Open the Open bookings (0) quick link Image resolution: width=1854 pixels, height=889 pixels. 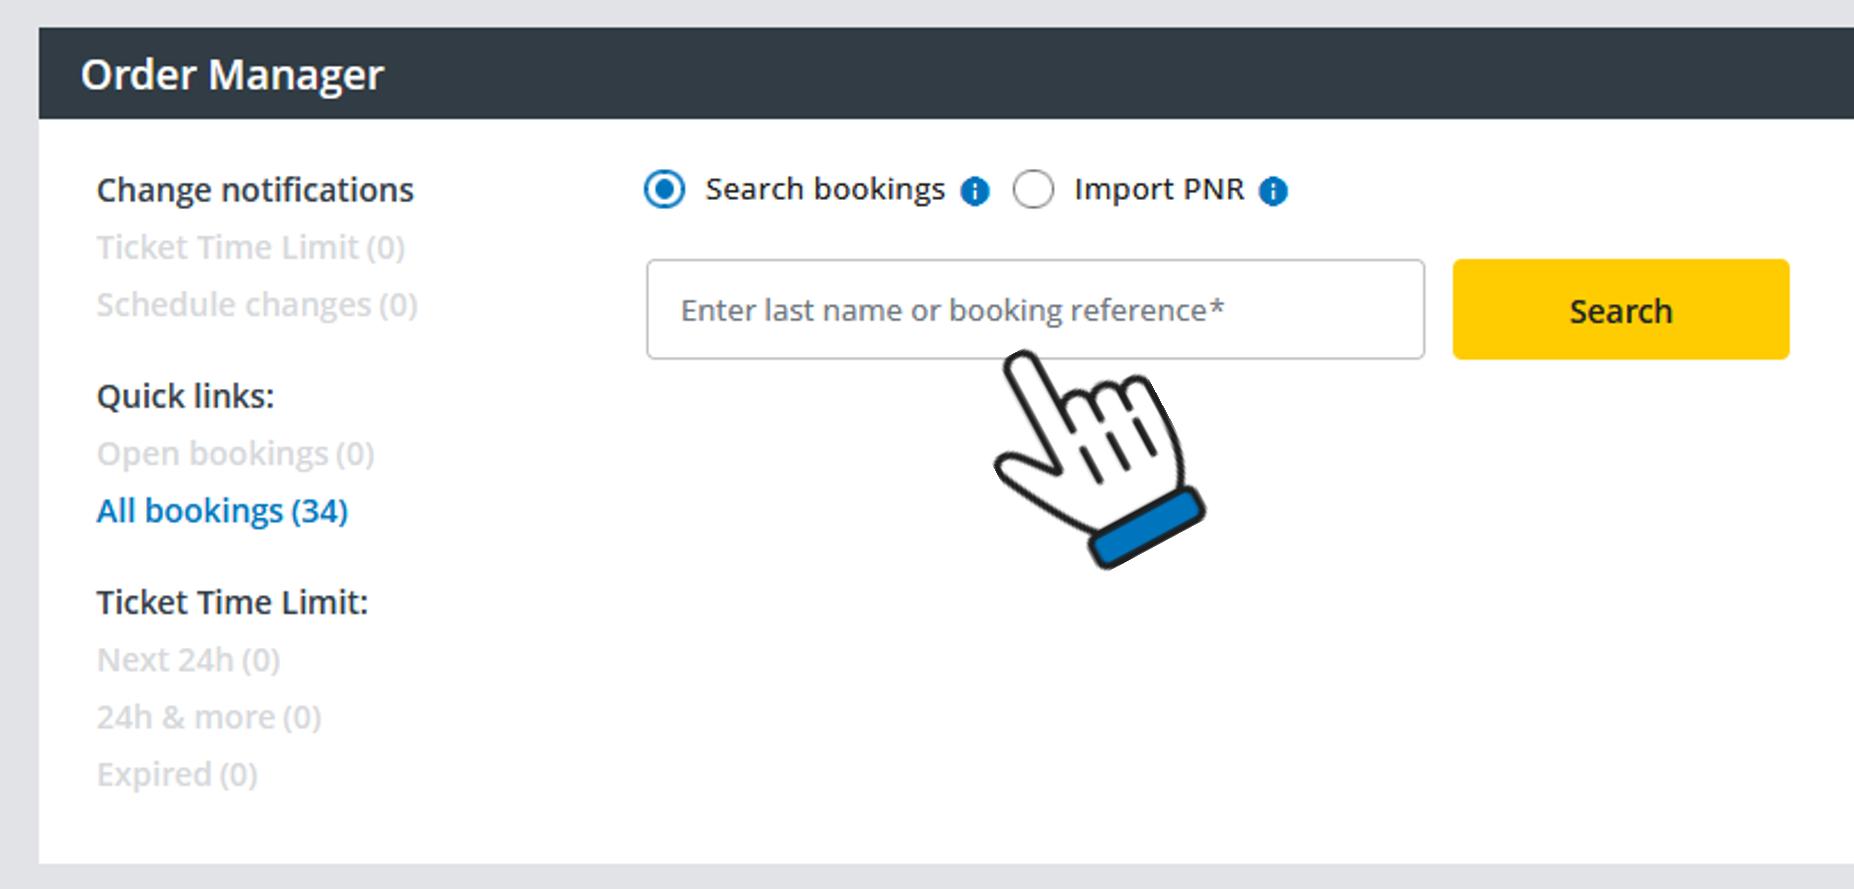click(x=235, y=454)
